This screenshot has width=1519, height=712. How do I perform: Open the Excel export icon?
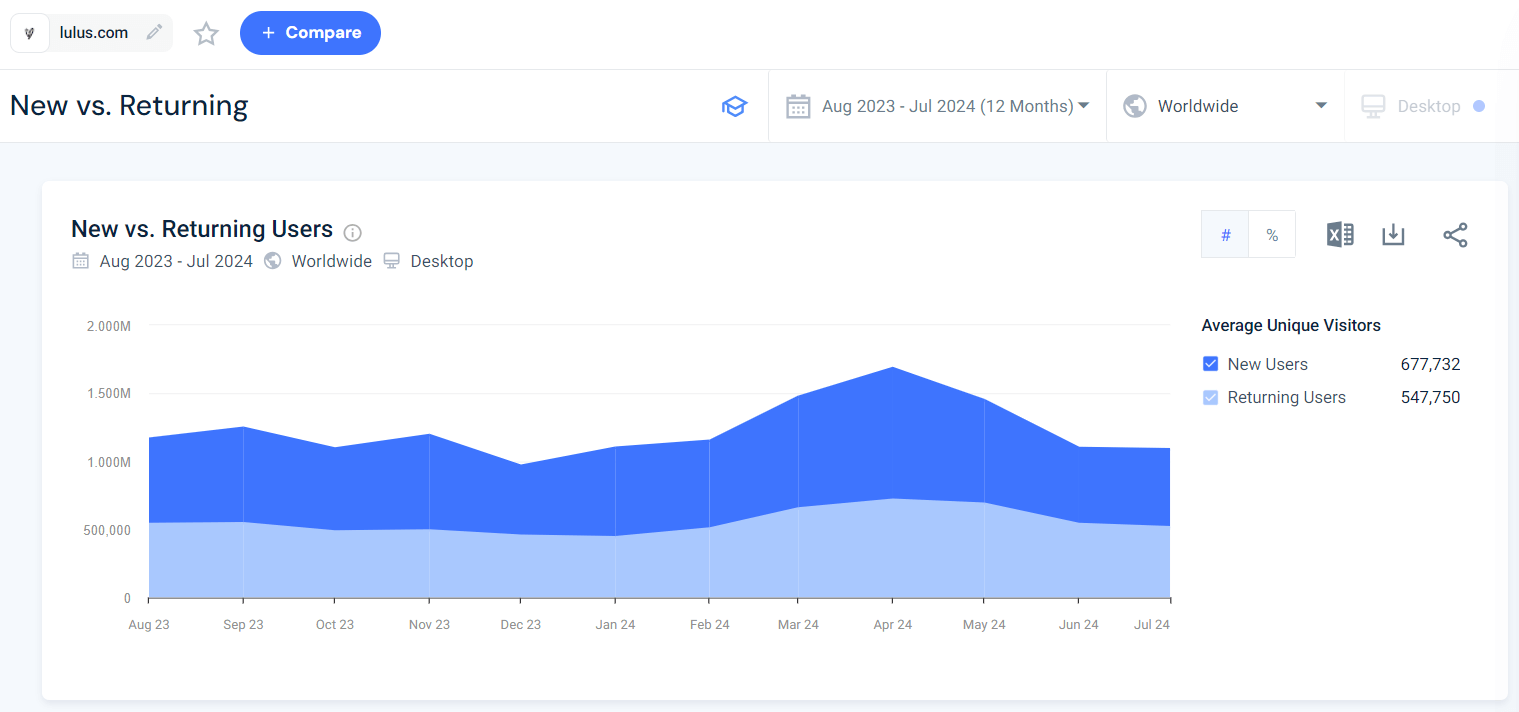pos(1339,234)
